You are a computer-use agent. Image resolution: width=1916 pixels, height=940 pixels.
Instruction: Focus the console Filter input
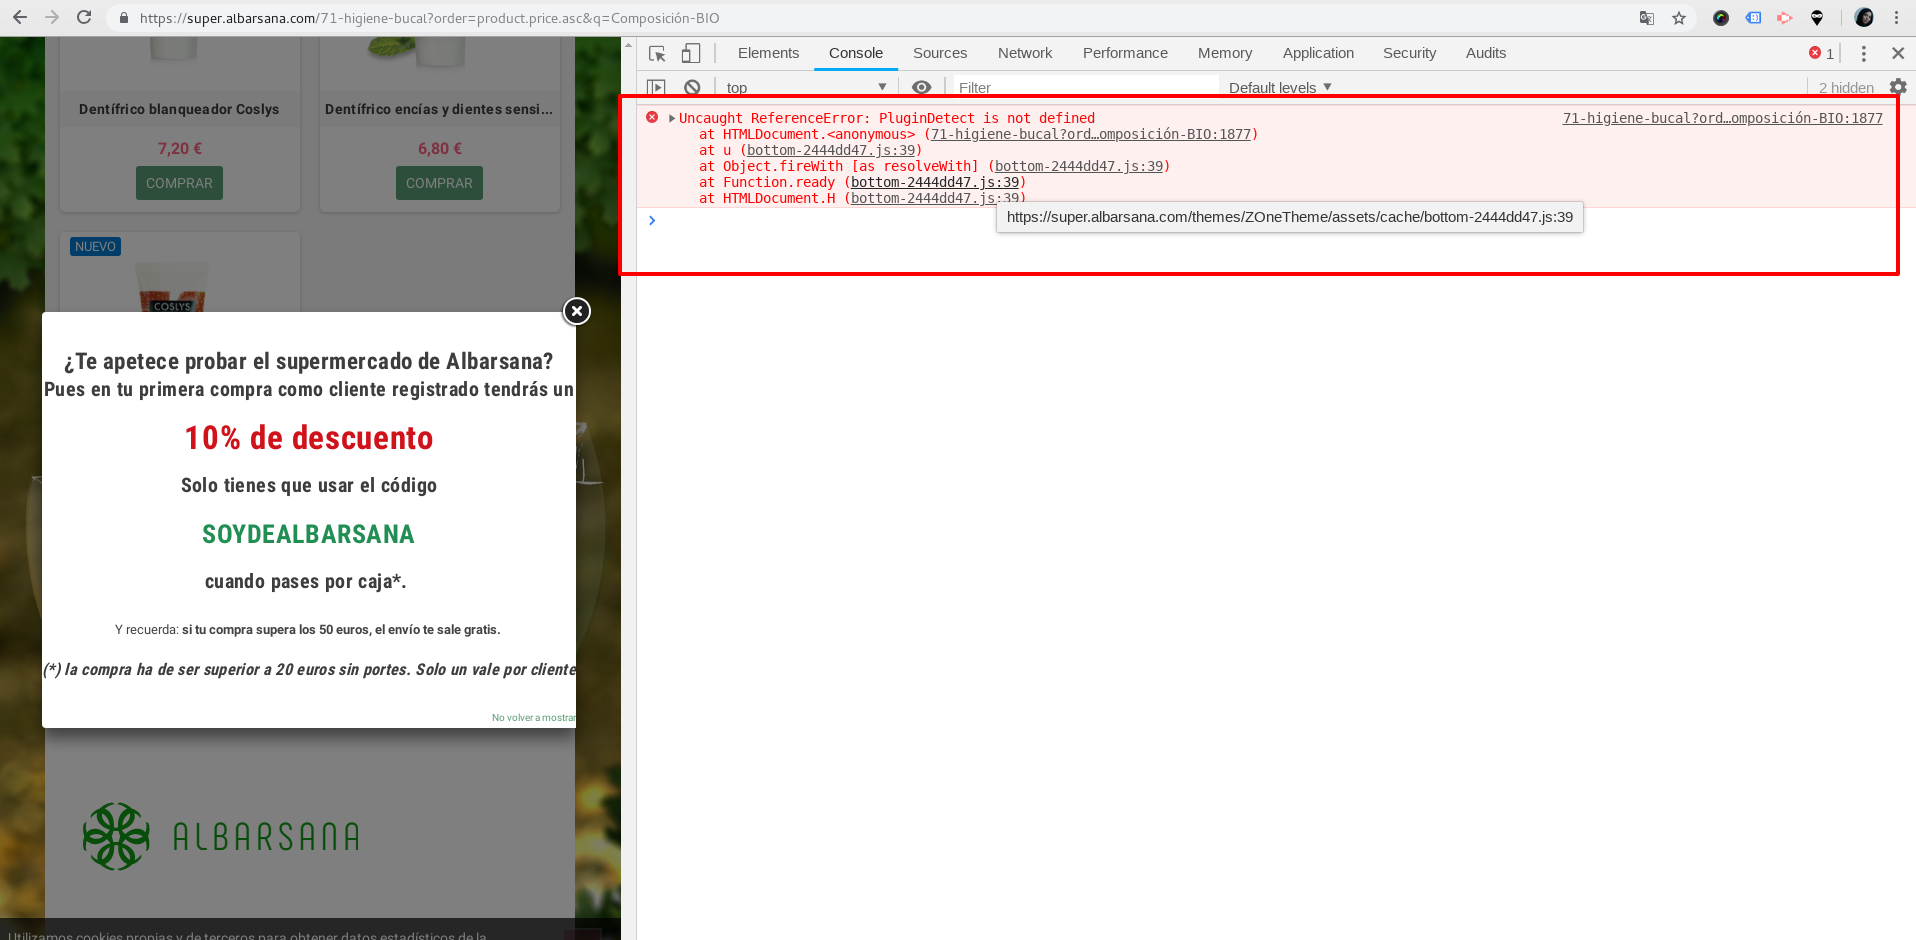(1086, 87)
